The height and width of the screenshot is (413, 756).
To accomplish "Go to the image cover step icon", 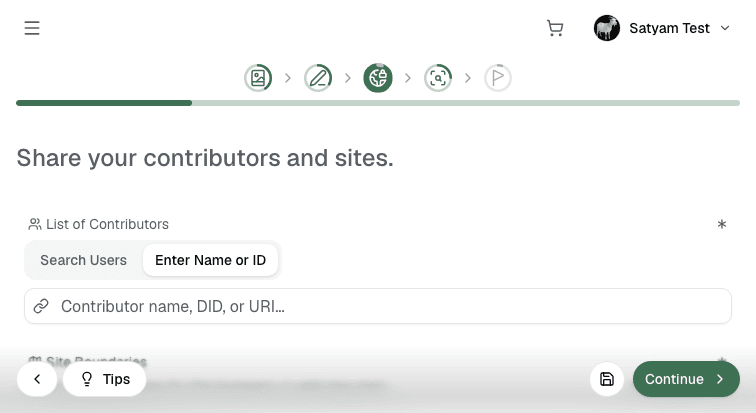I will click(258, 78).
